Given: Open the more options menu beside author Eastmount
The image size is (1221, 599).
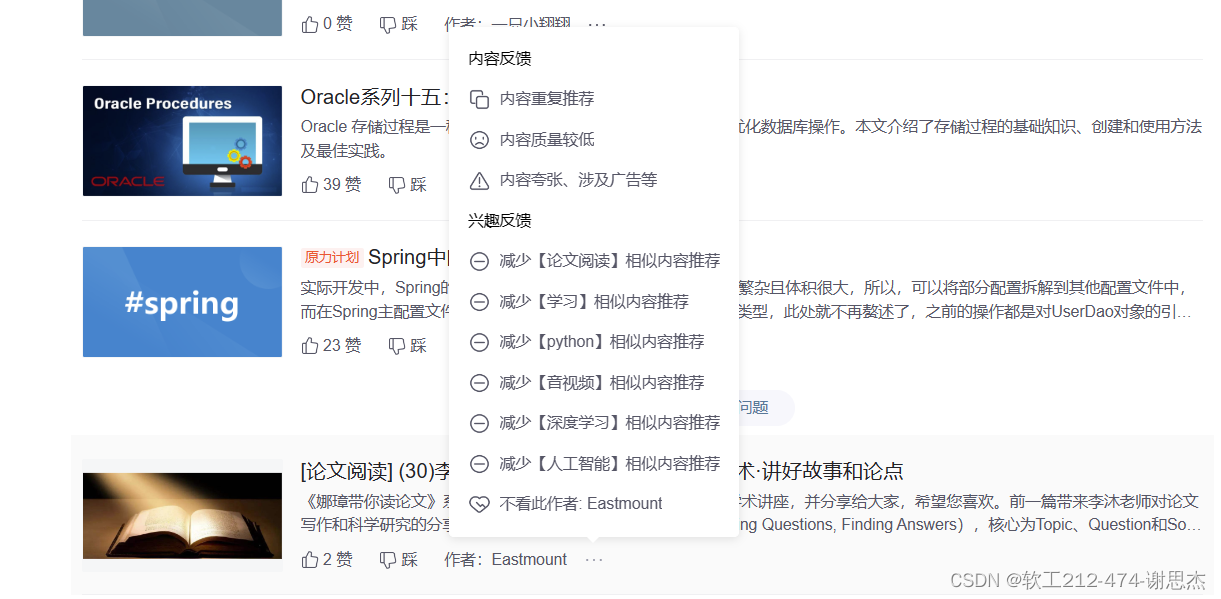Looking at the screenshot, I should pos(594,560).
